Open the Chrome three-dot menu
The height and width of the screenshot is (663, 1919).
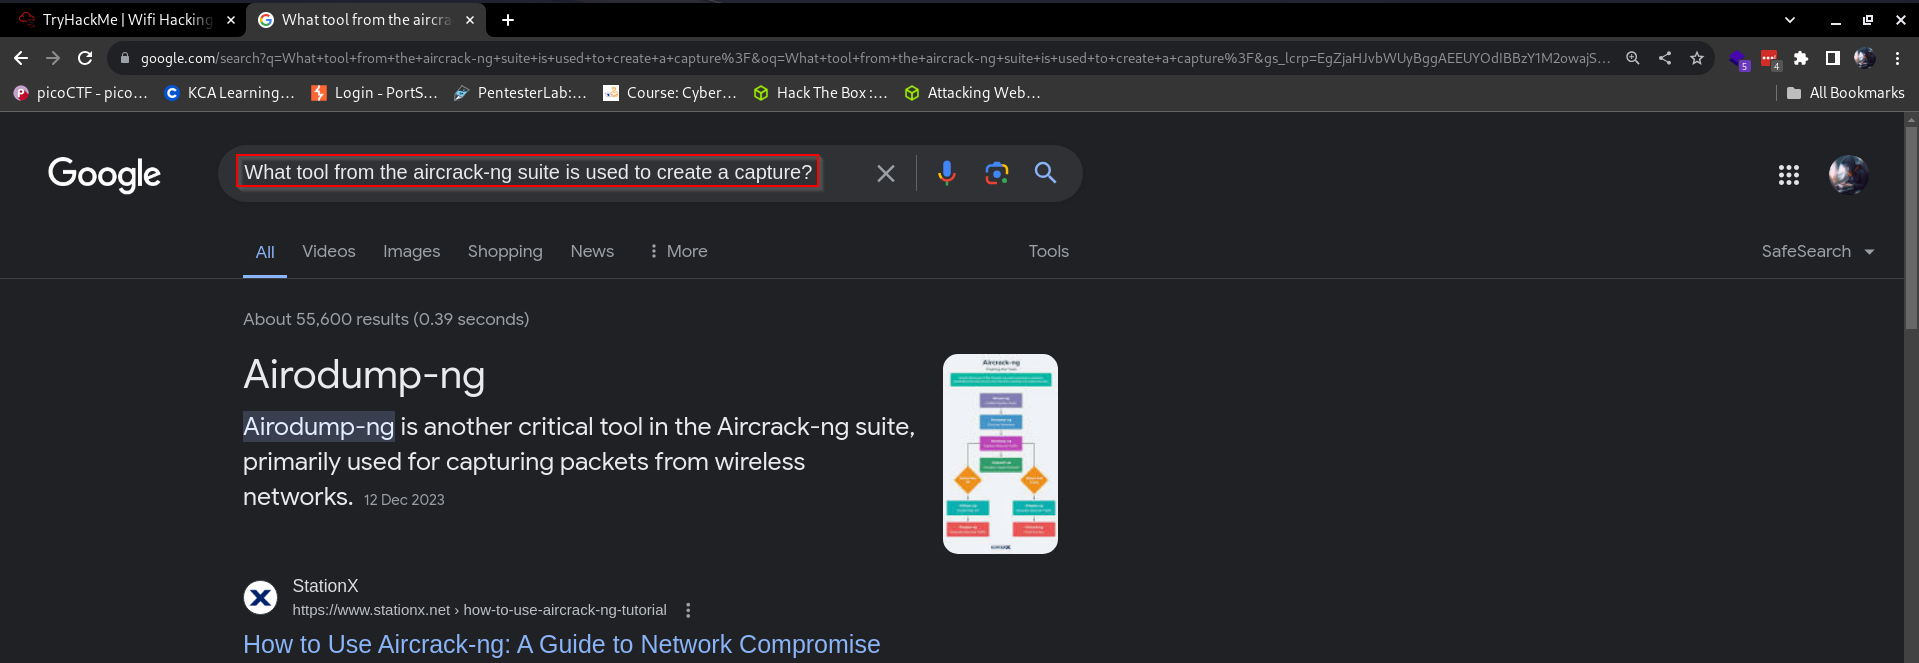[x=1897, y=58]
